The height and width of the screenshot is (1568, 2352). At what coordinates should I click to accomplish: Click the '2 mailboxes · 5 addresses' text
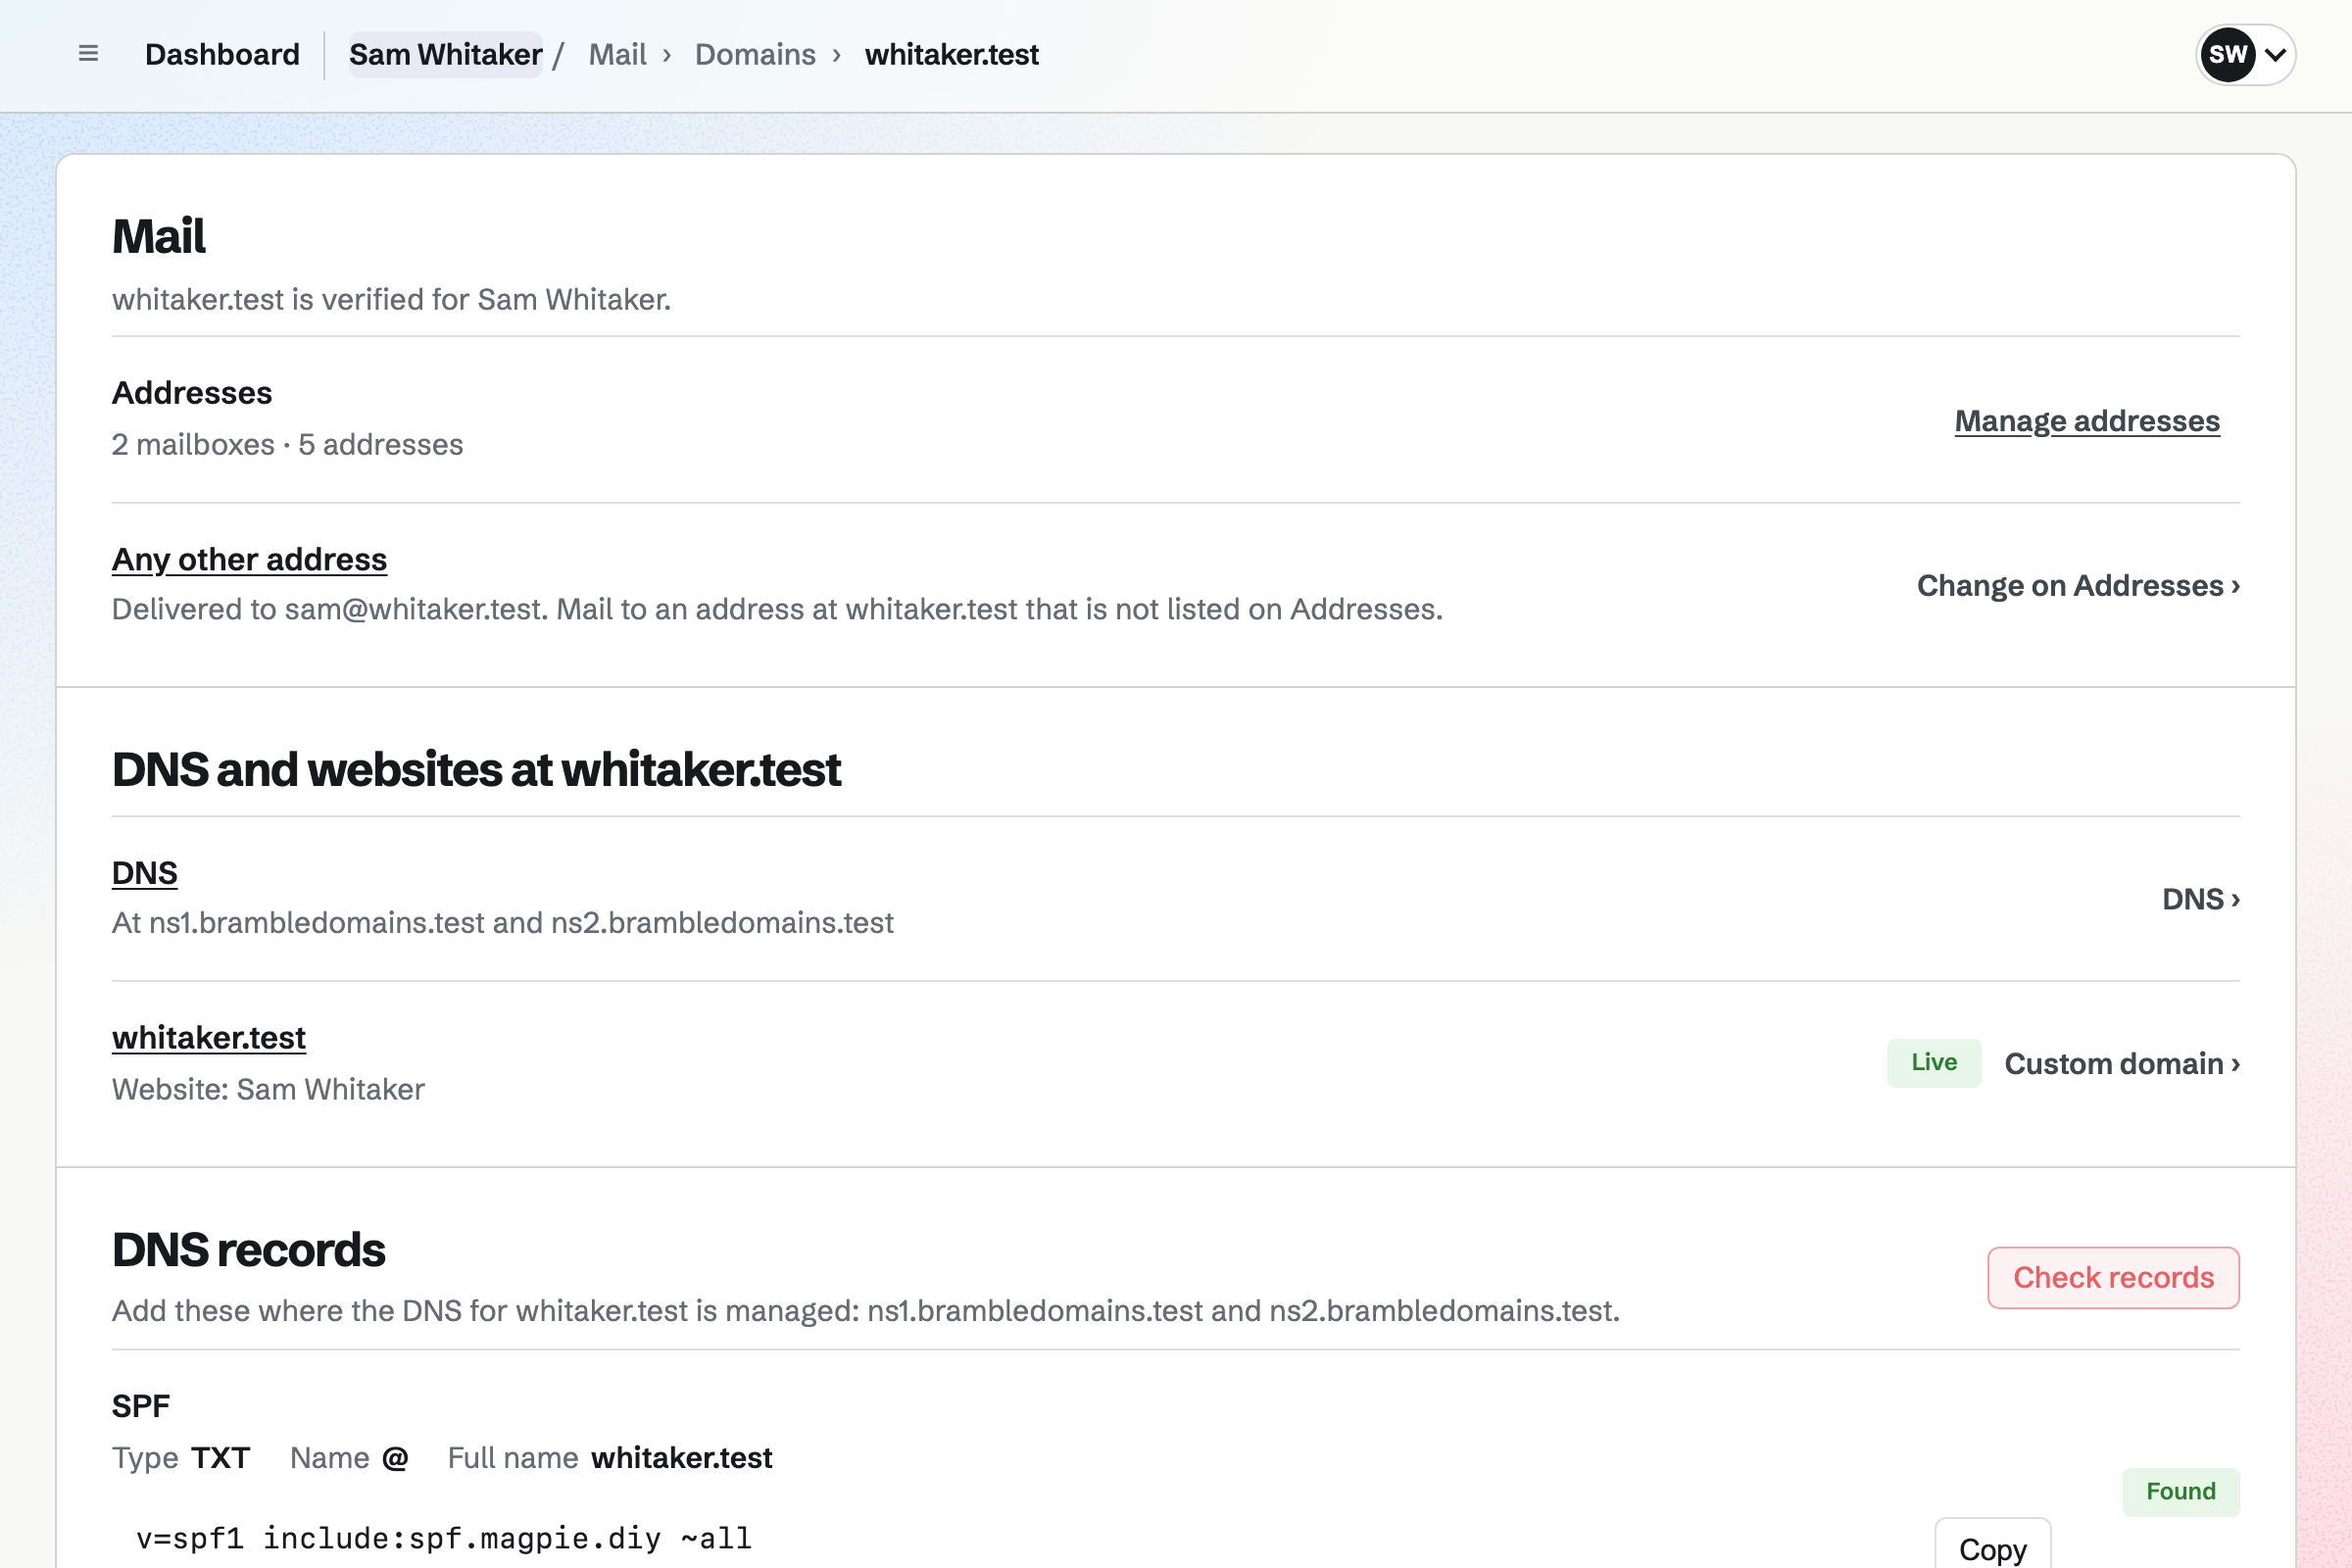pos(287,444)
